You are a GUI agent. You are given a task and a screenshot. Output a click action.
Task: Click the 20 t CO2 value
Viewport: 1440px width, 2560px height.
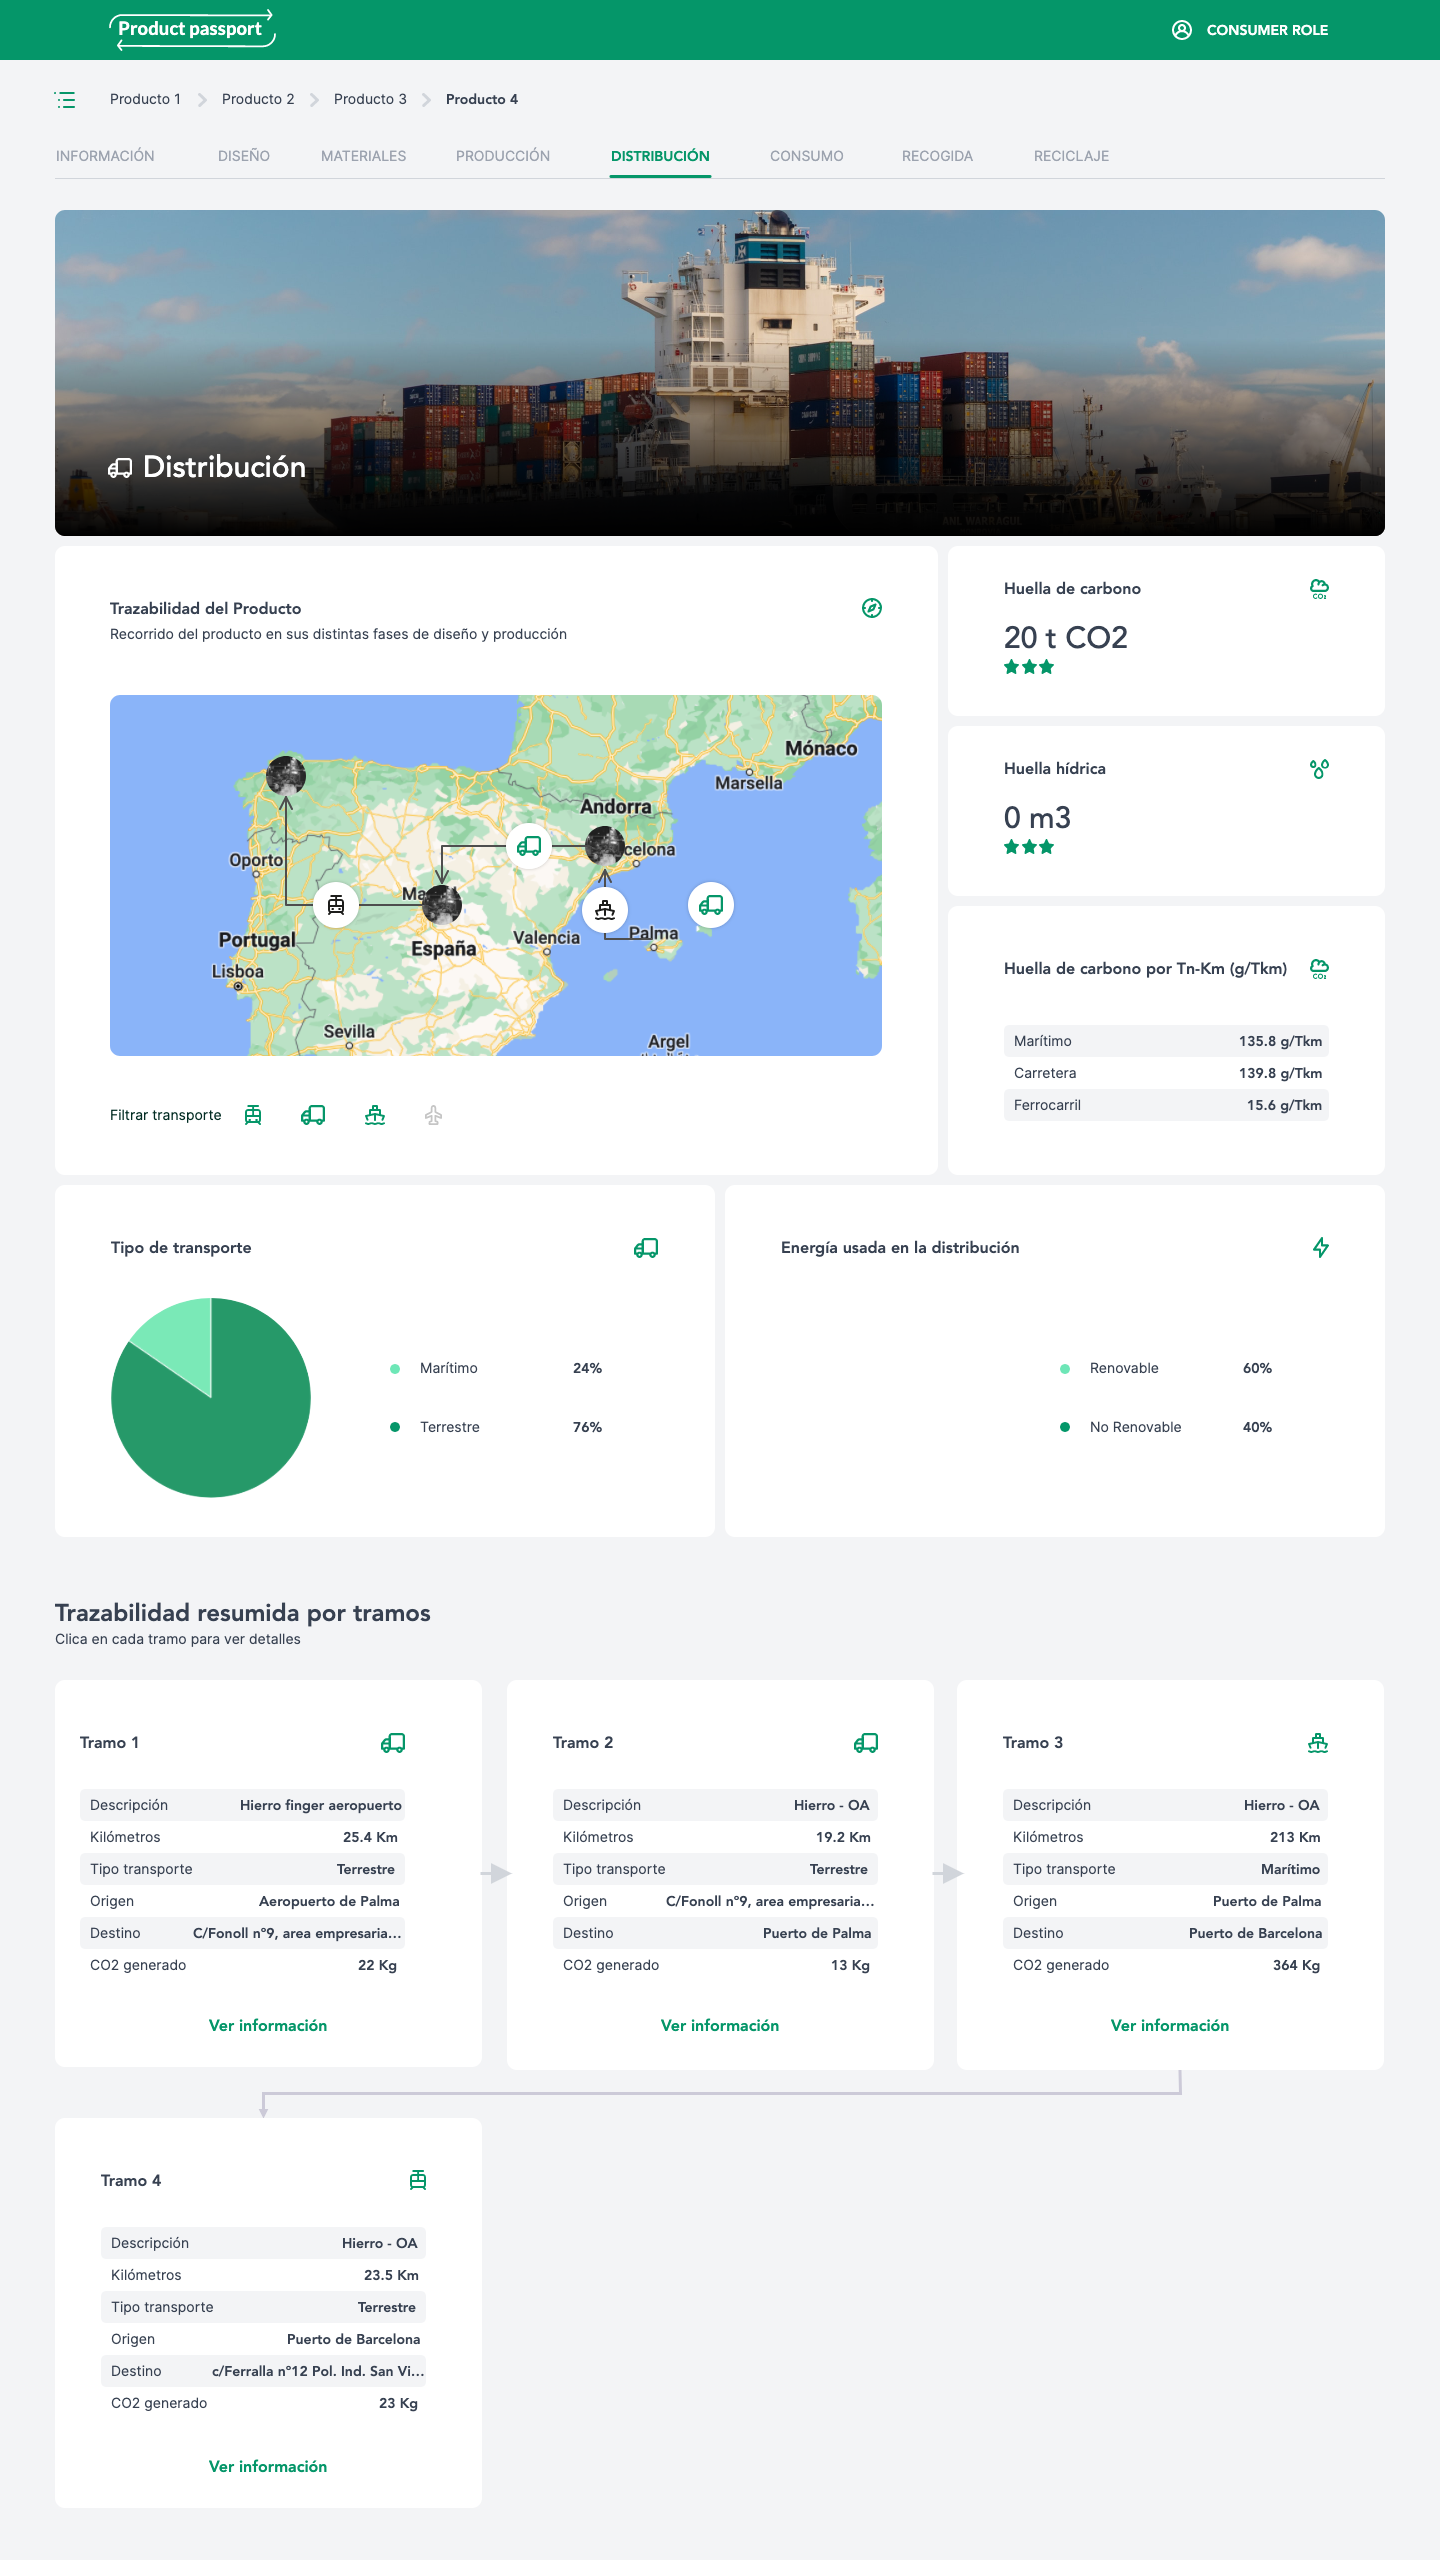tap(1066, 637)
